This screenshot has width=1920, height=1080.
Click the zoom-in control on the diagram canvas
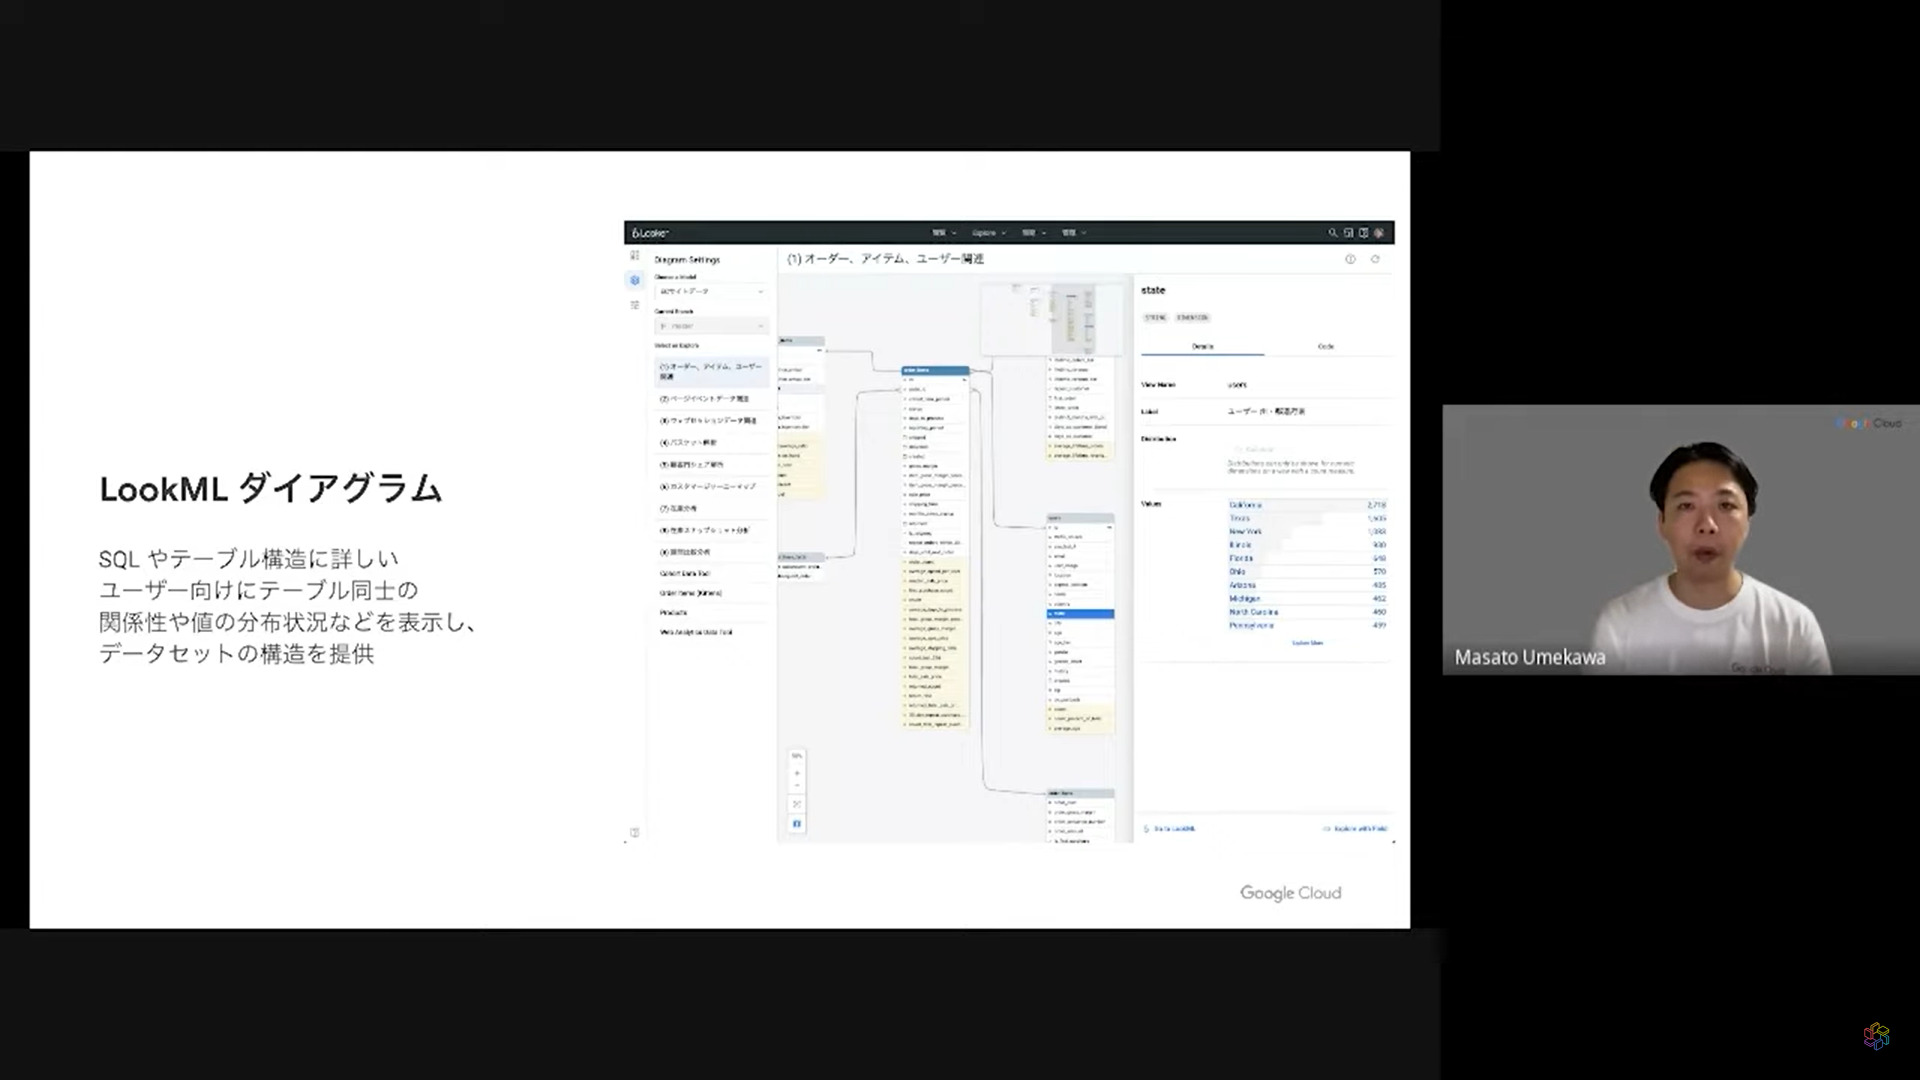(x=797, y=772)
